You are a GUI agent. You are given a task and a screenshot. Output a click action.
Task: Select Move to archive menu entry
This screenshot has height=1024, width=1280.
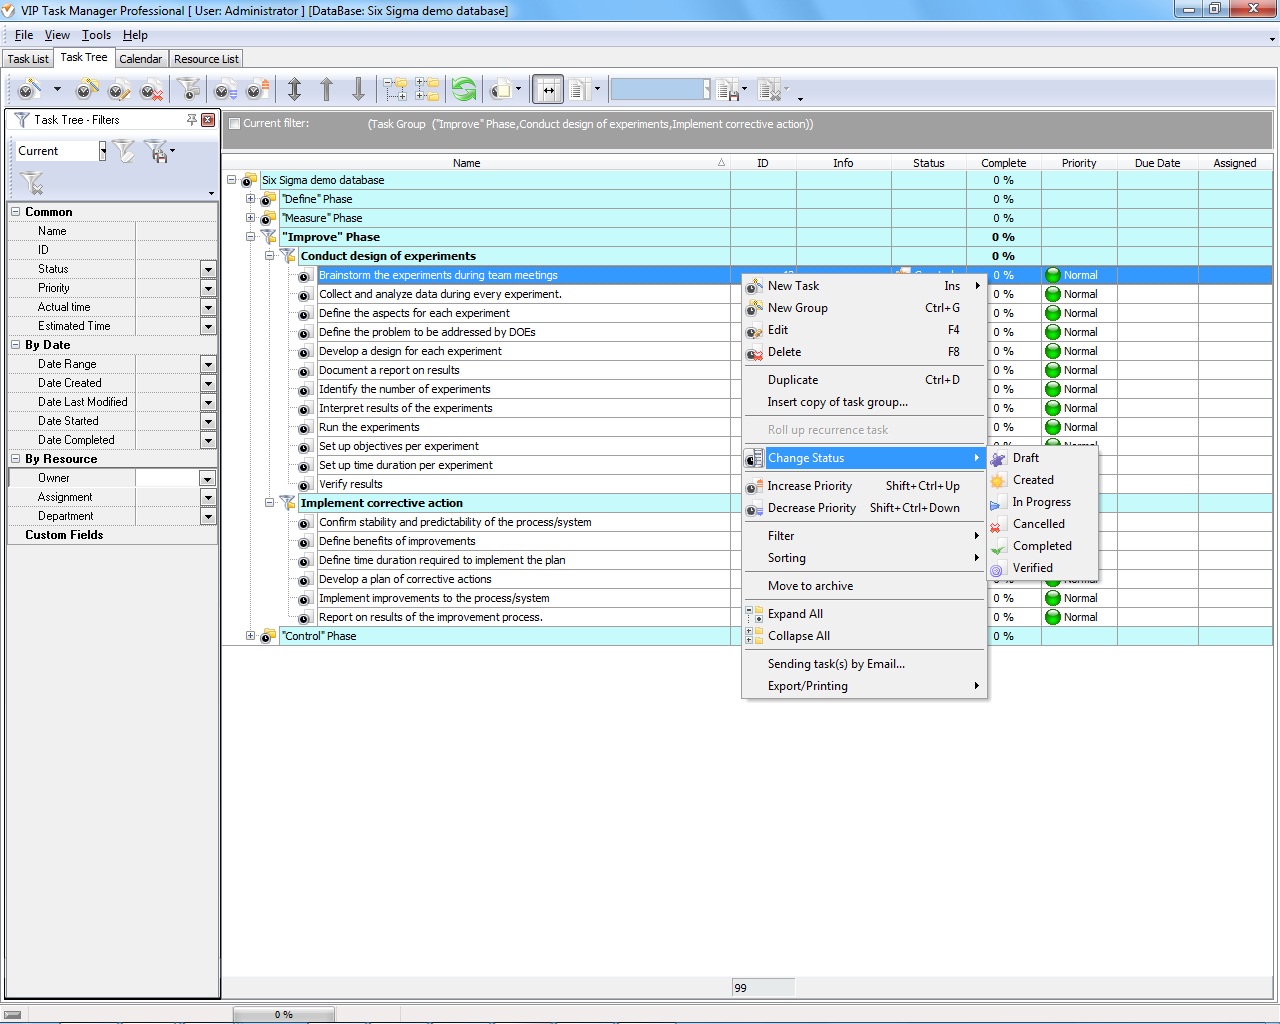pos(810,586)
